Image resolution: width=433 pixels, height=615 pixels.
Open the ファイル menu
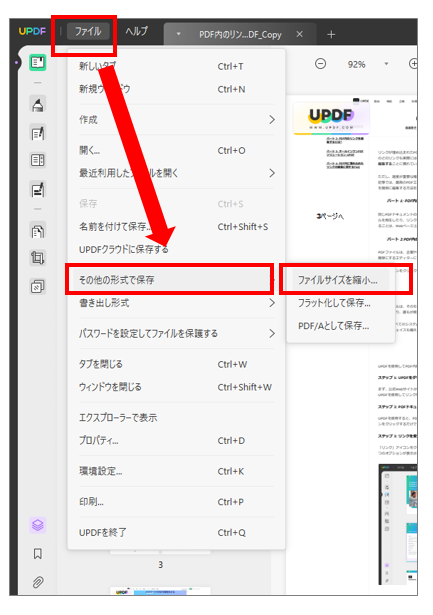(88, 31)
